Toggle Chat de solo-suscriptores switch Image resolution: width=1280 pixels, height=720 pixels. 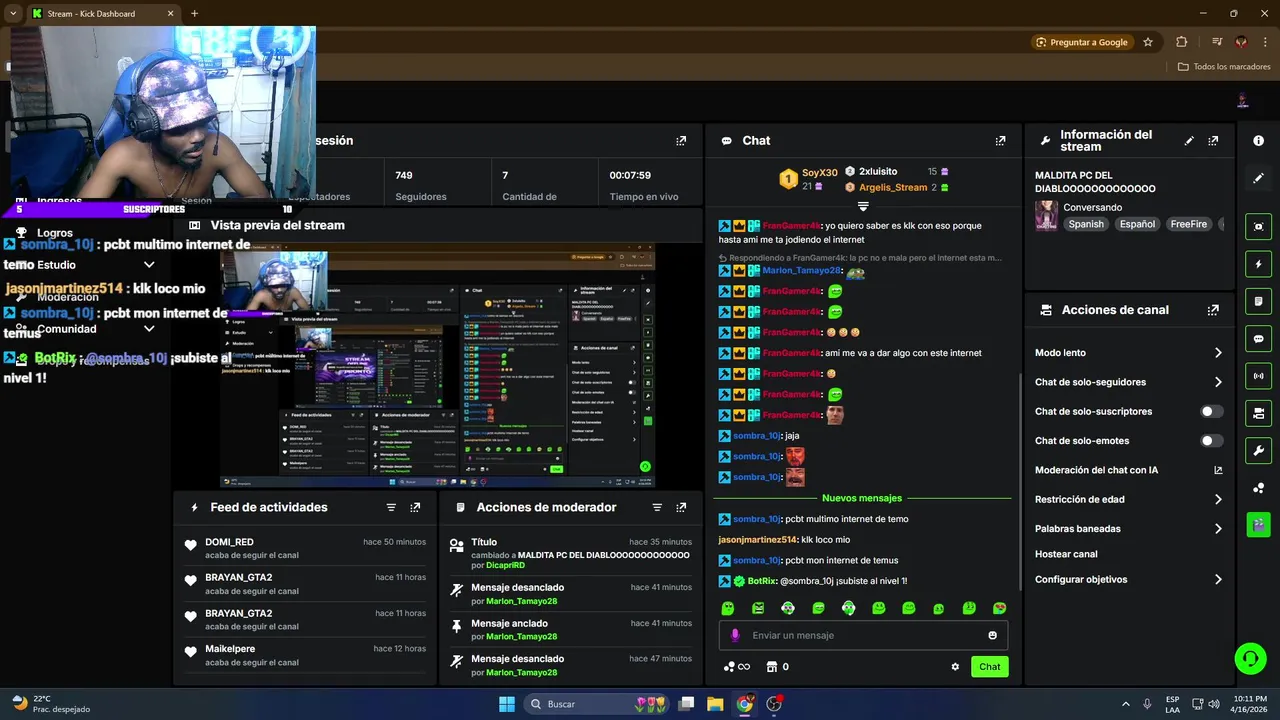click(1211, 411)
